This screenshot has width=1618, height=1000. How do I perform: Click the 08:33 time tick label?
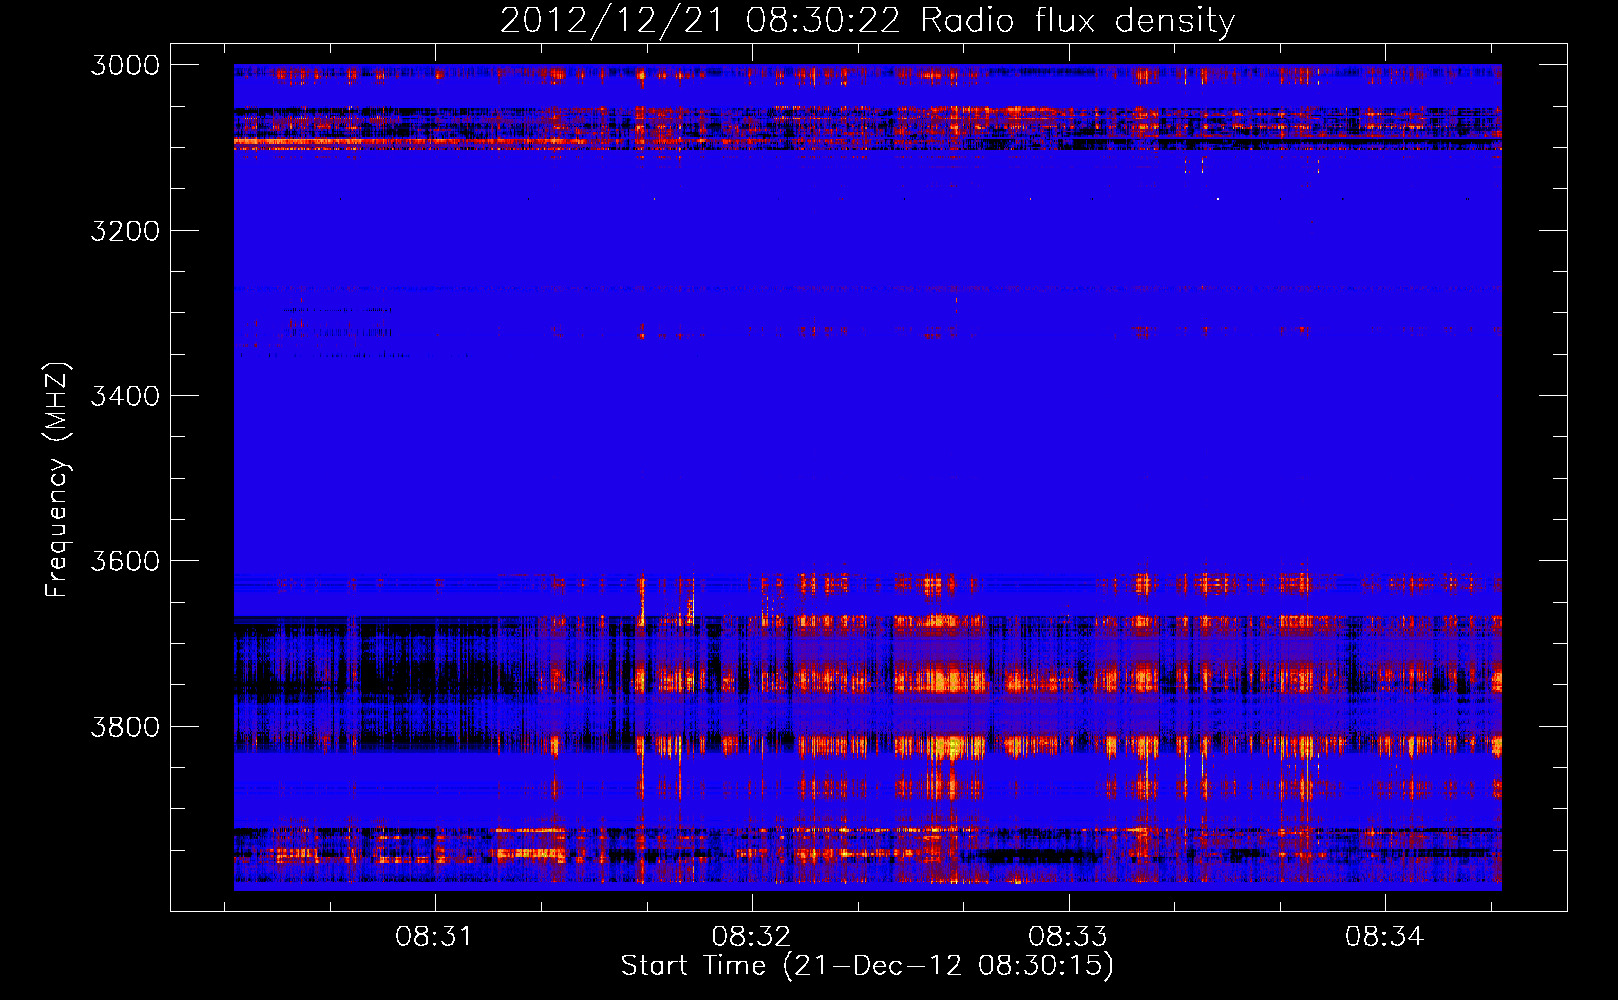tap(1068, 937)
